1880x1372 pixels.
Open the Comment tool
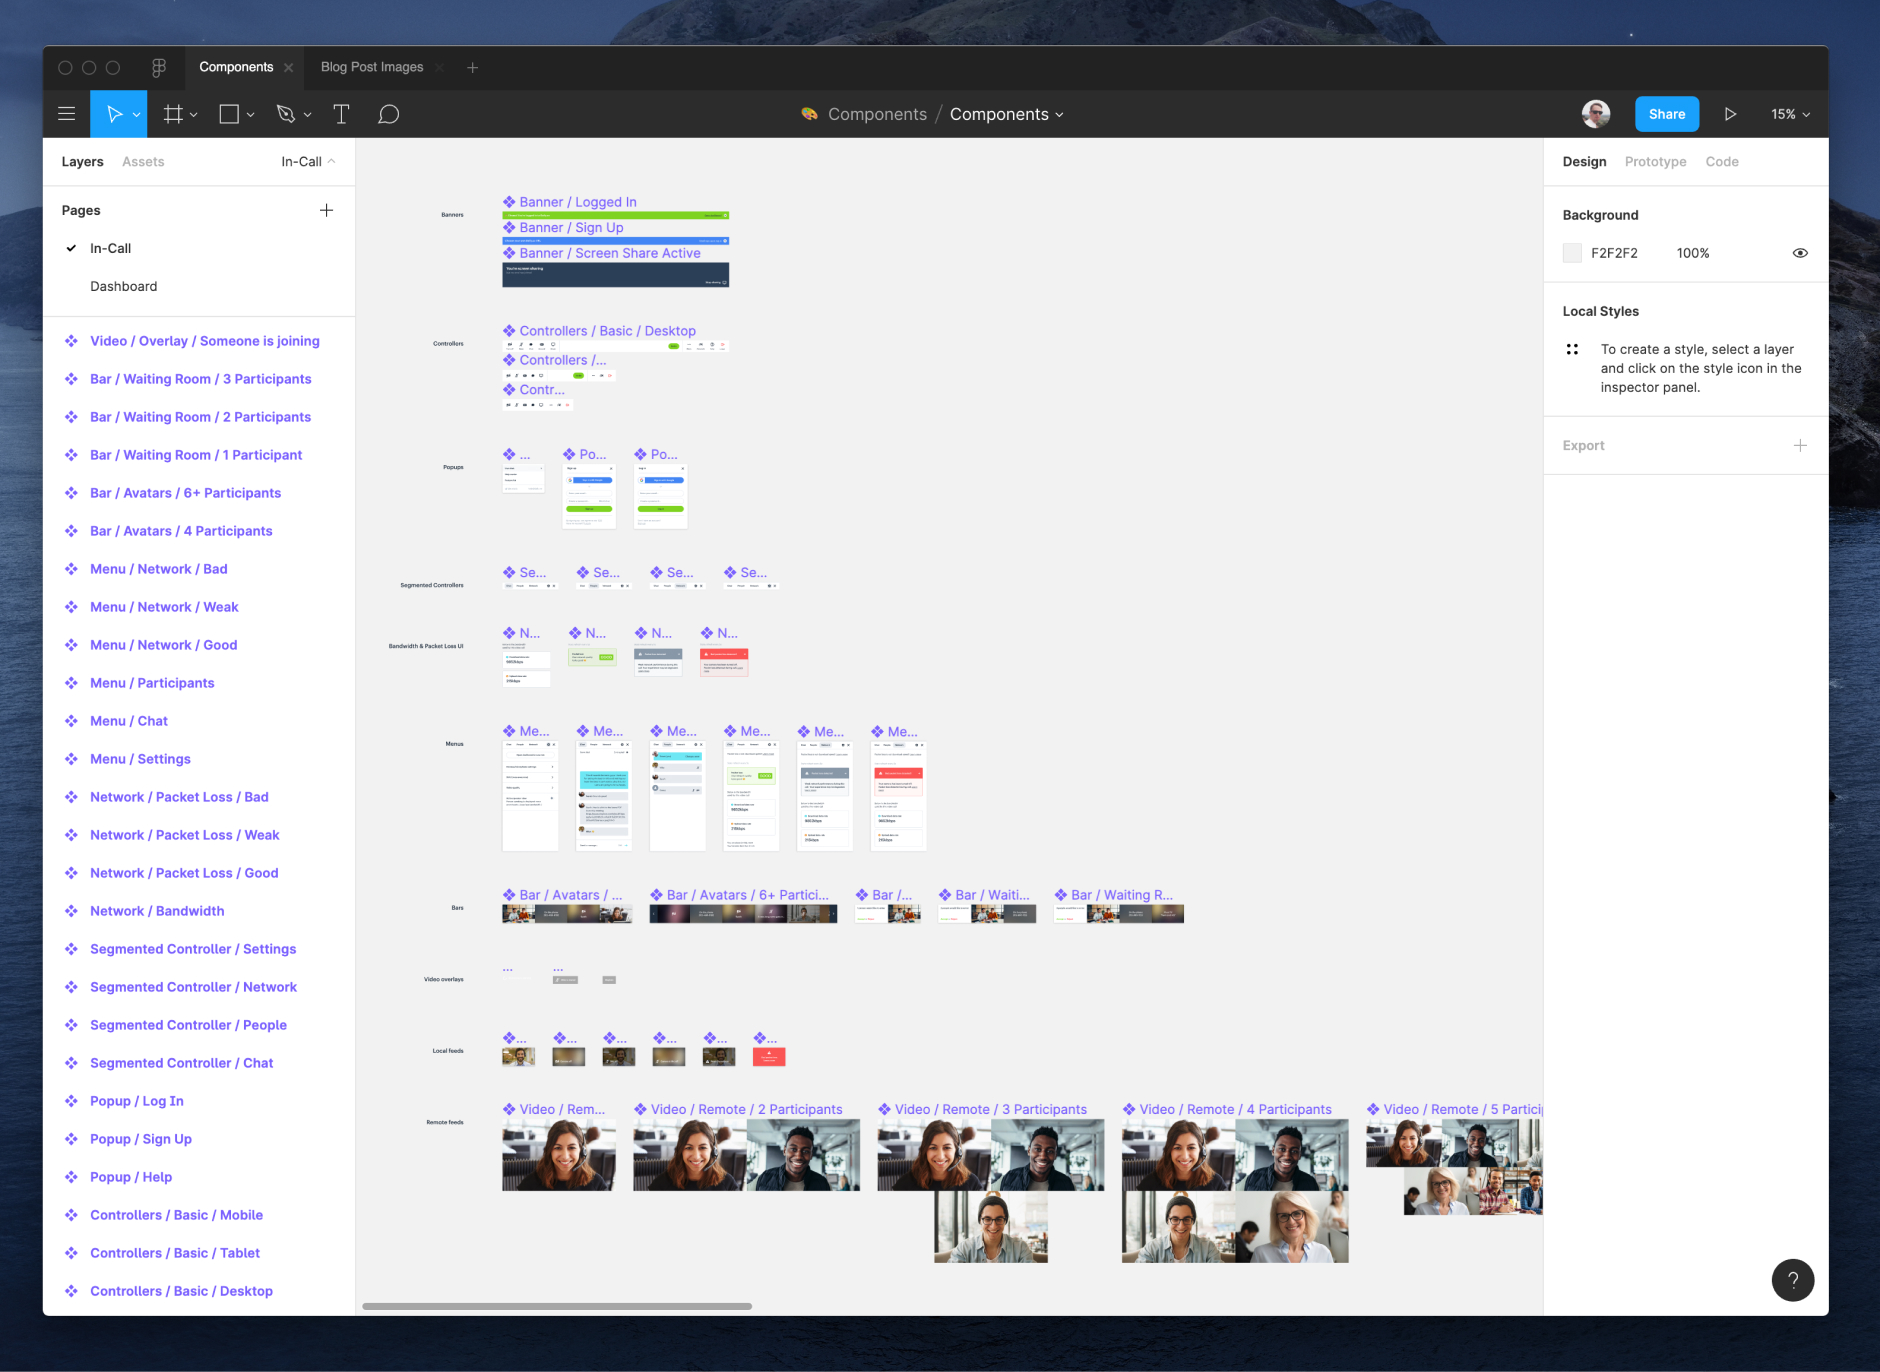389,113
